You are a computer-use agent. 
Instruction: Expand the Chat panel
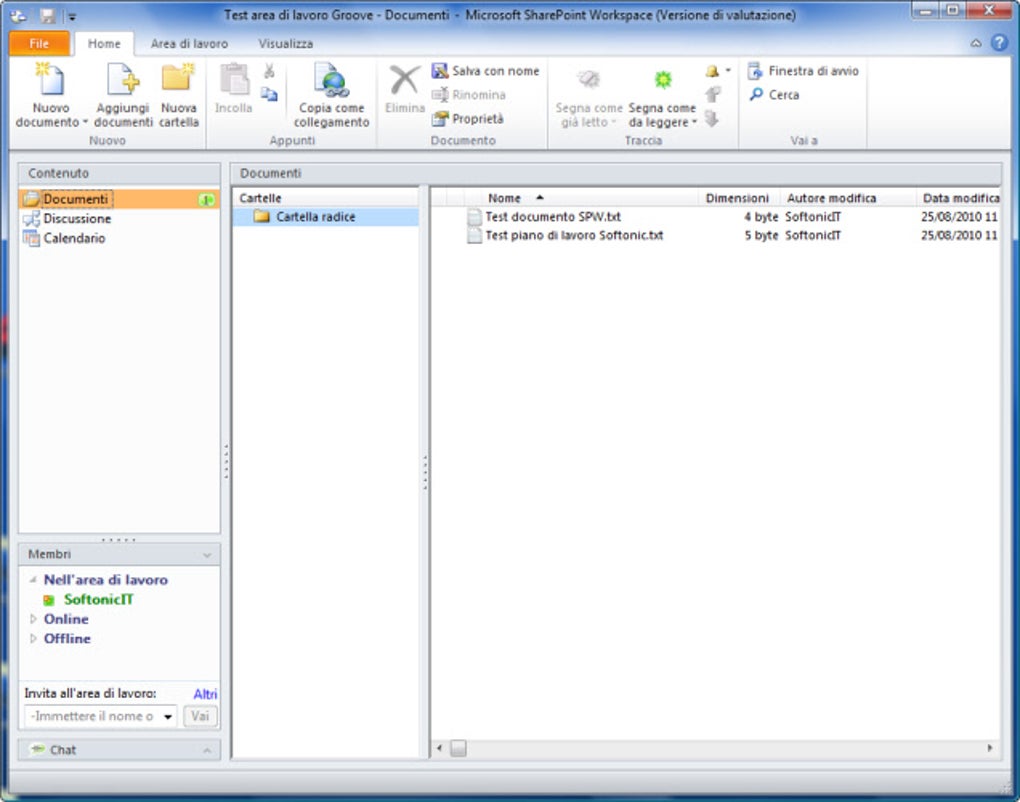click(x=207, y=750)
